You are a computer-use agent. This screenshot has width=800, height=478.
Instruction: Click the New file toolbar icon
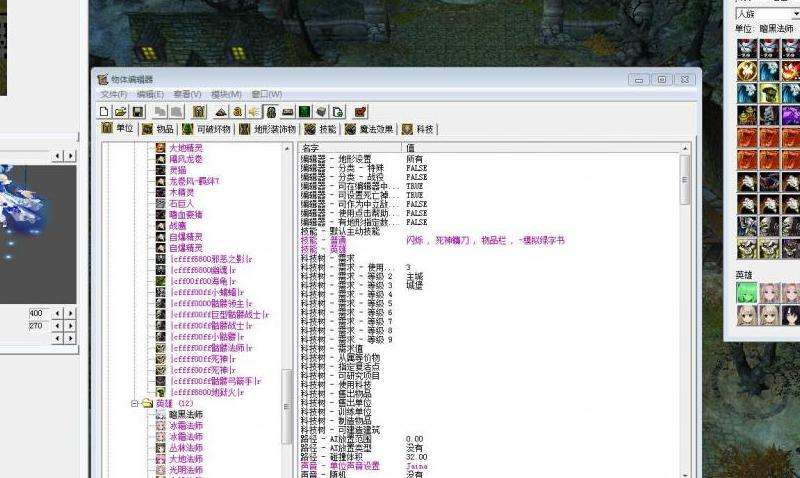tap(104, 112)
